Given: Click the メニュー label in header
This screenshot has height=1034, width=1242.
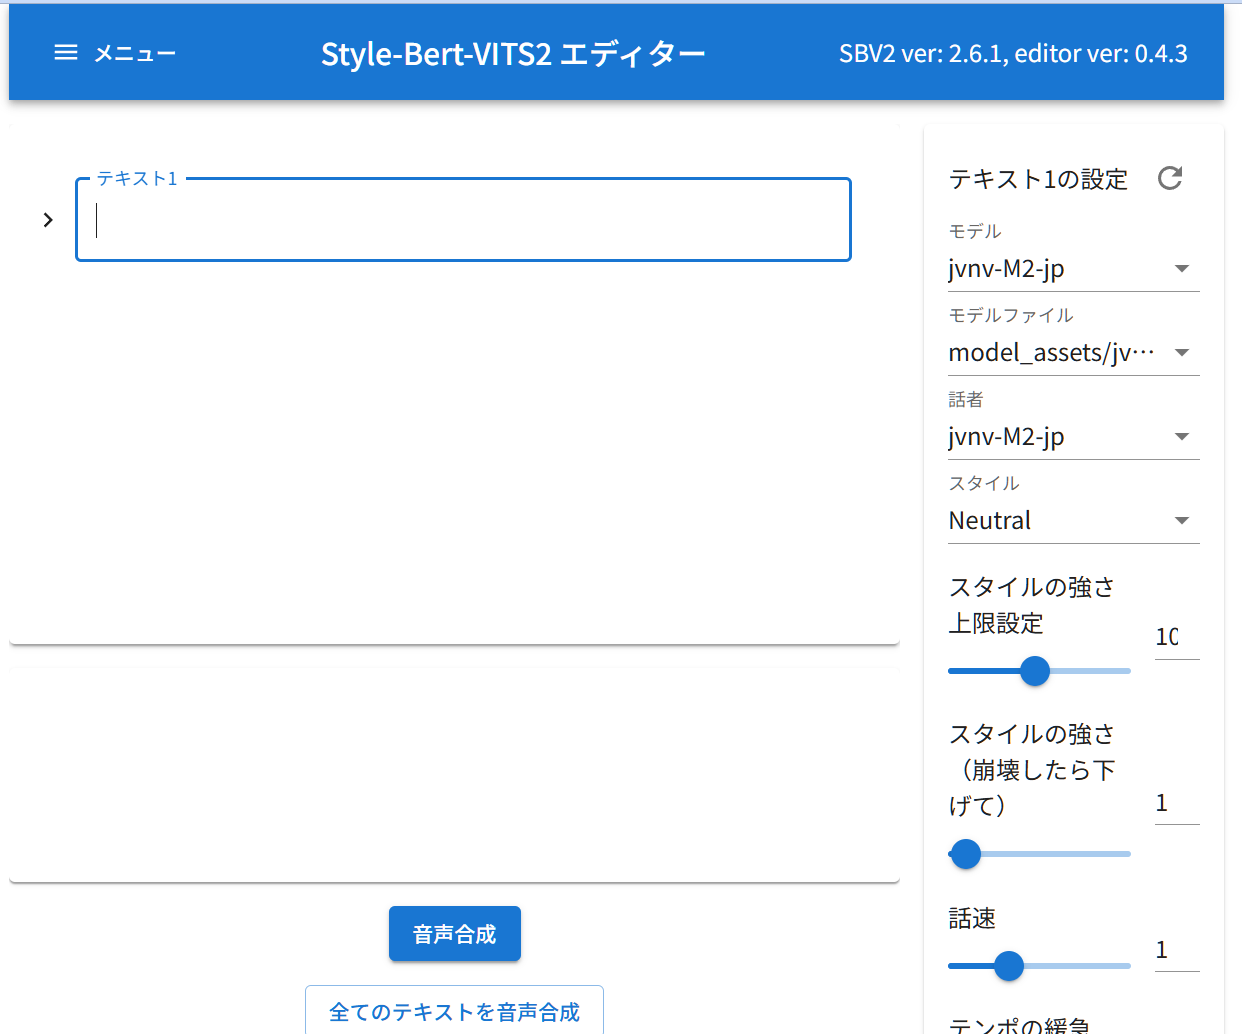Looking at the screenshot, I should click(135, 54).
